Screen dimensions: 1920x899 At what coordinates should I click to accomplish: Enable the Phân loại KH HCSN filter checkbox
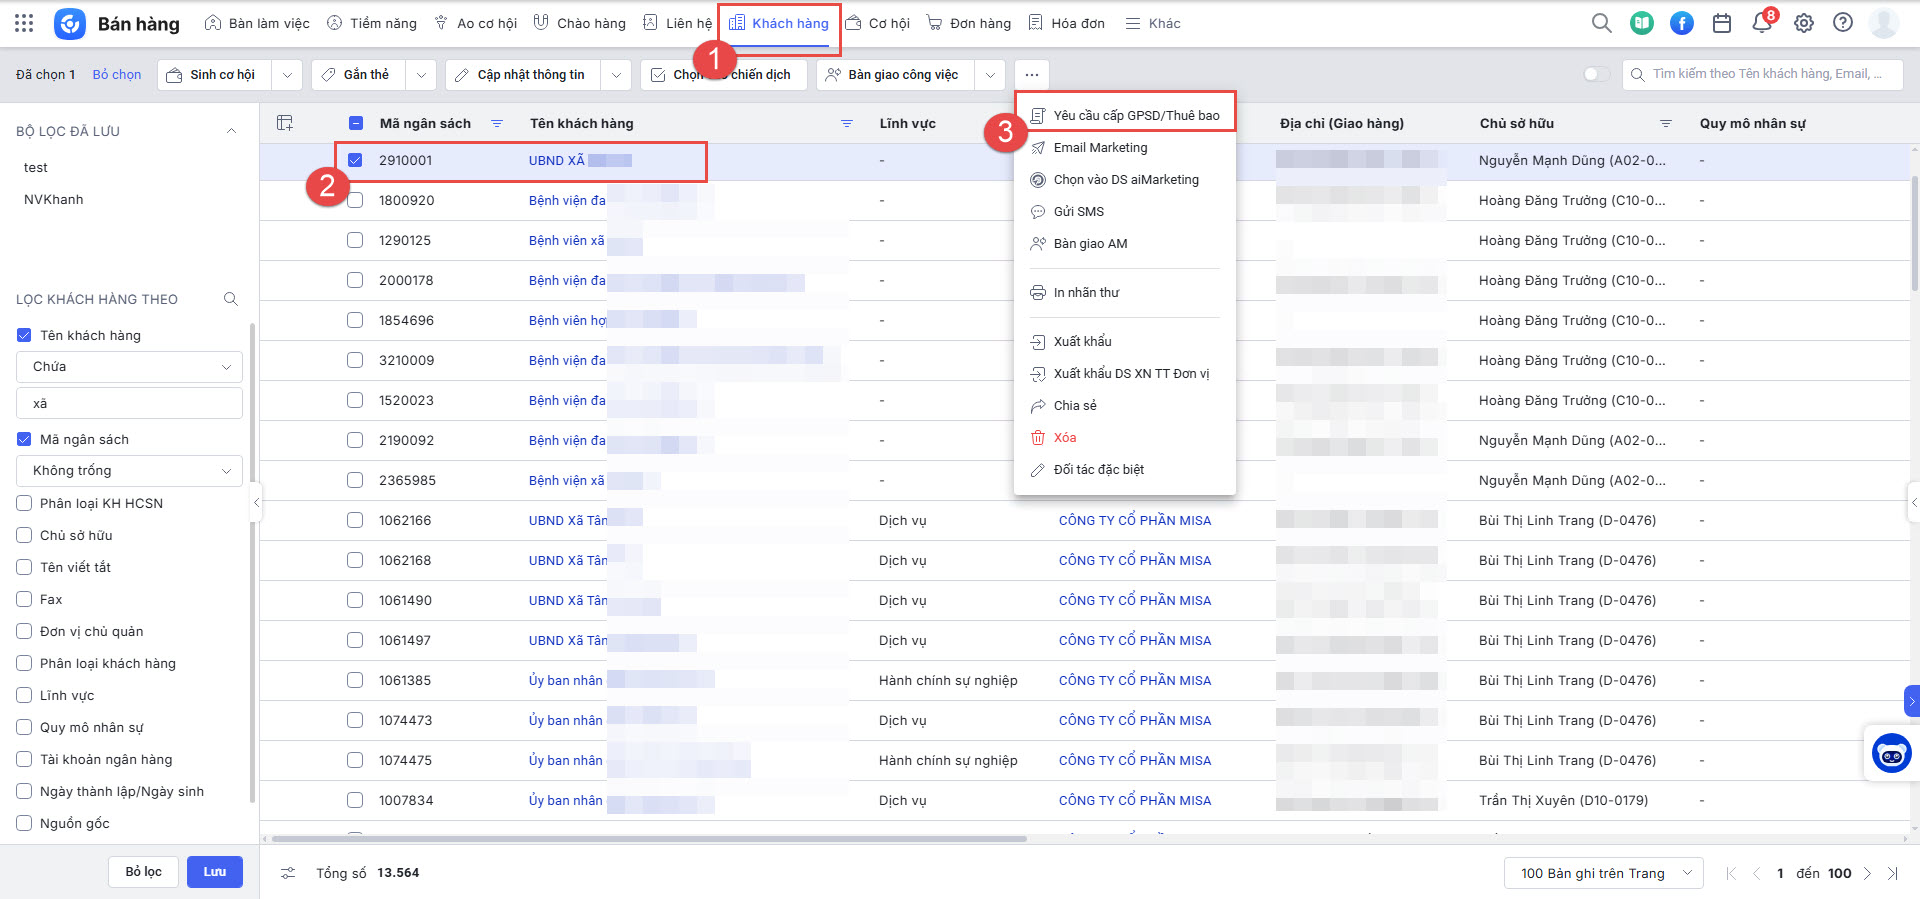(24, 503)
